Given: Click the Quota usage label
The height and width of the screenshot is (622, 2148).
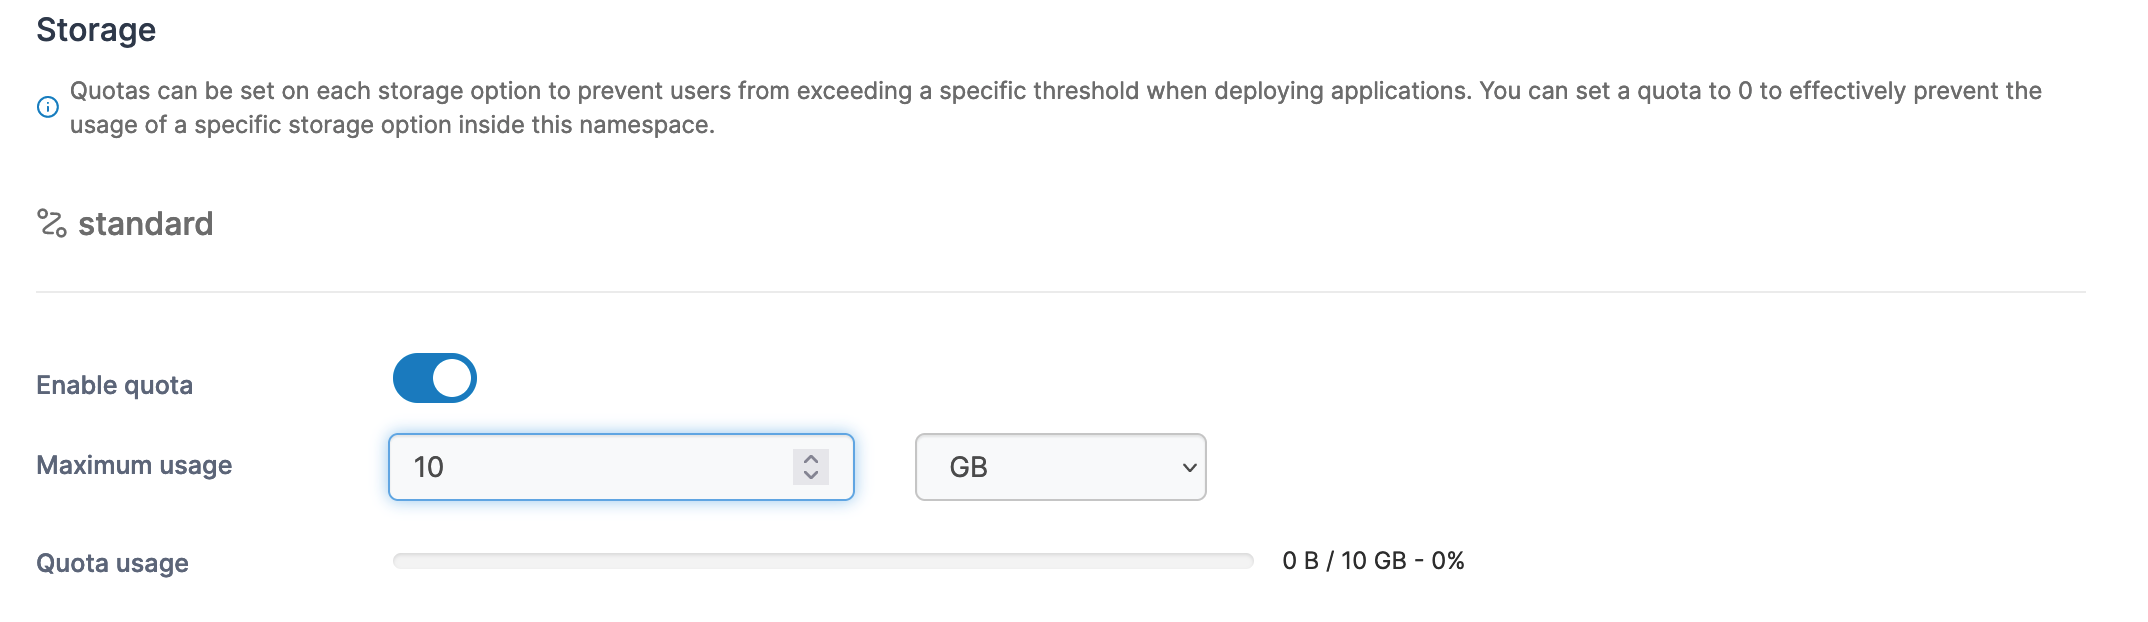Looking at the screenshot, I should [111, 563].
